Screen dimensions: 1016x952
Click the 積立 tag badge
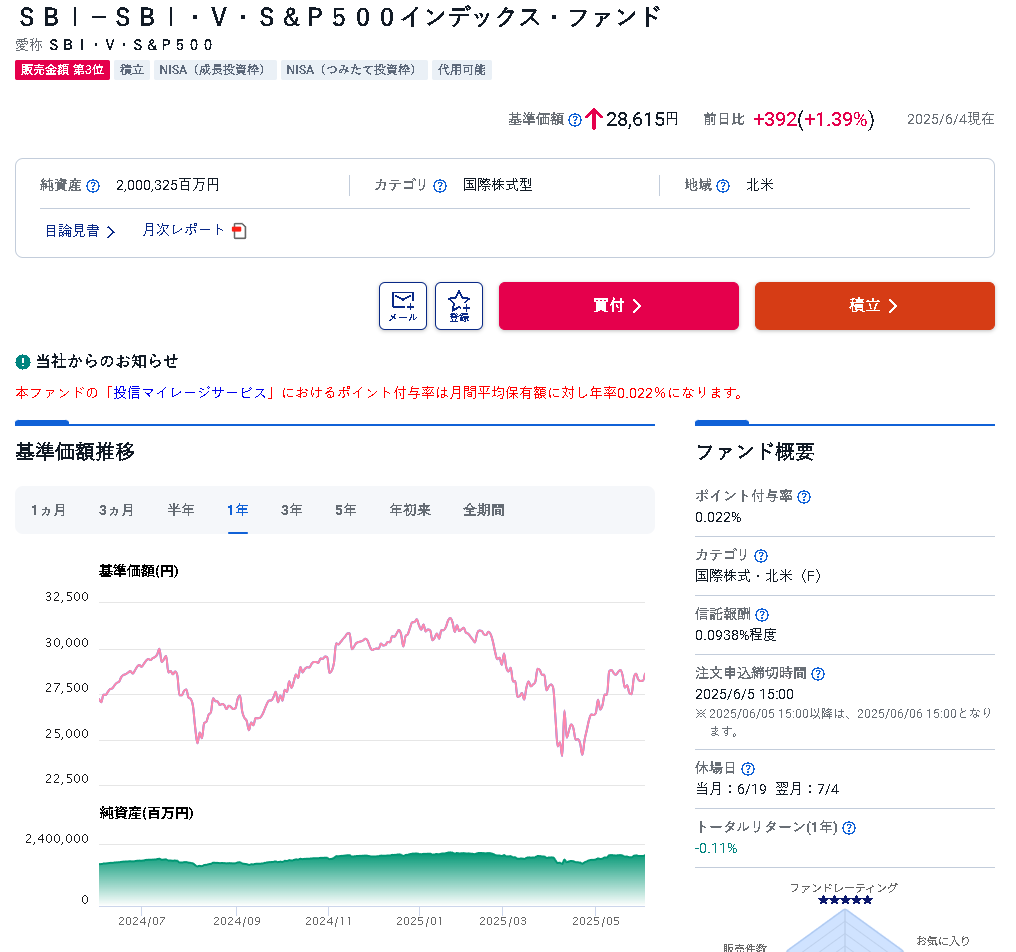(x=132, y=70)
